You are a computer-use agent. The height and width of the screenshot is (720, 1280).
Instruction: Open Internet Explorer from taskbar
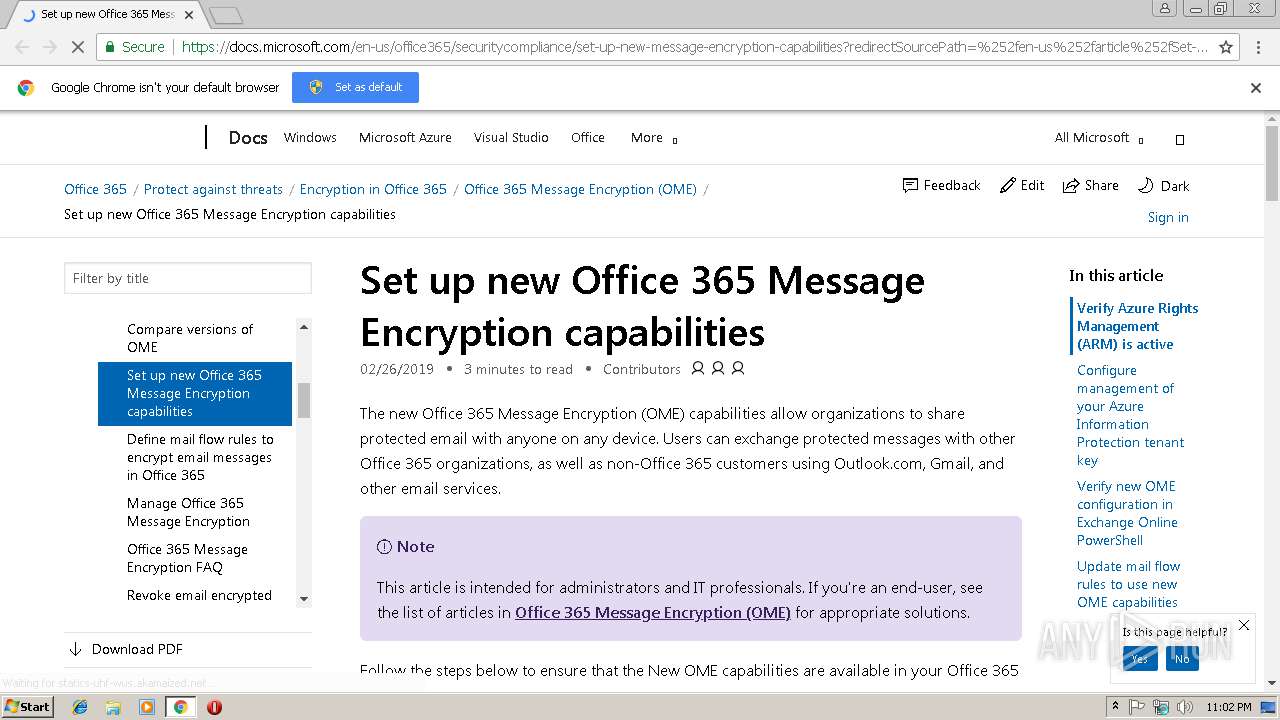coord(80,707)
